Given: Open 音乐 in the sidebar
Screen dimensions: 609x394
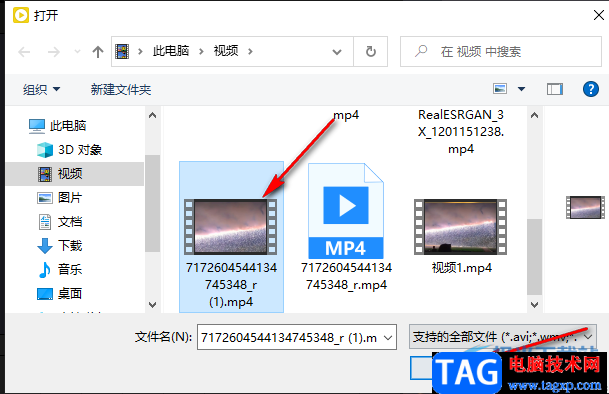Looking at the screenshot, I should coord(59,270).
